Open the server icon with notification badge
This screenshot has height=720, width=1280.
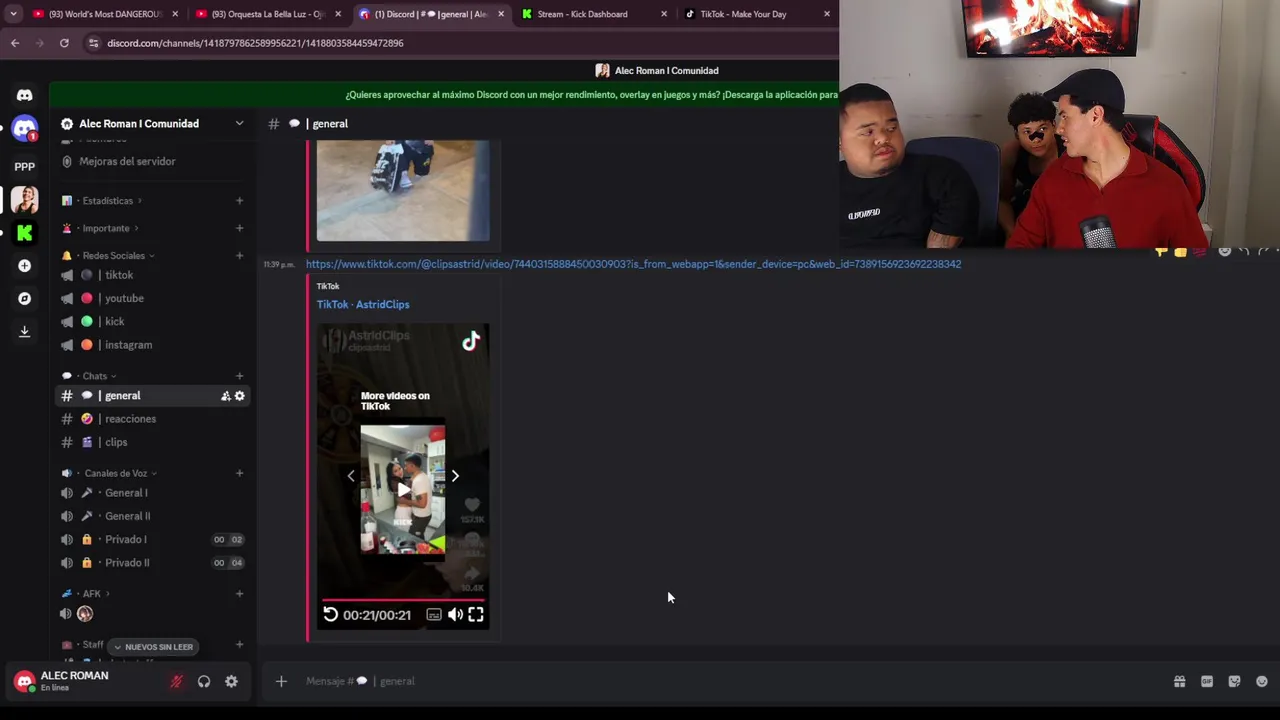pos(25,129)
